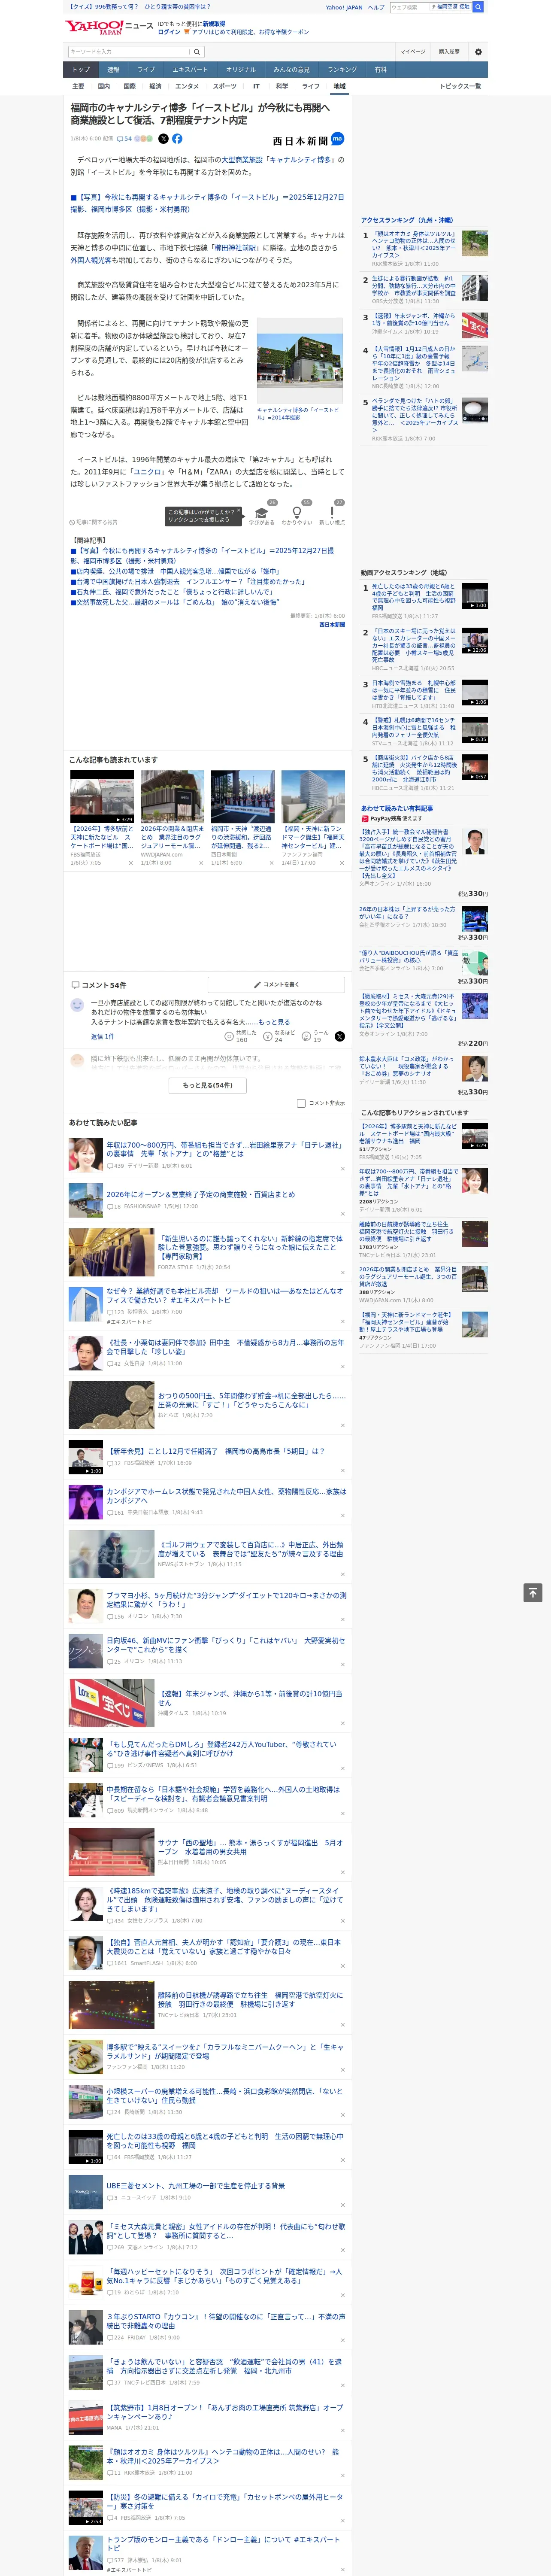Open paid article 26年の日本株は「上昇するが尖った方が

click(x=408, y=914)
